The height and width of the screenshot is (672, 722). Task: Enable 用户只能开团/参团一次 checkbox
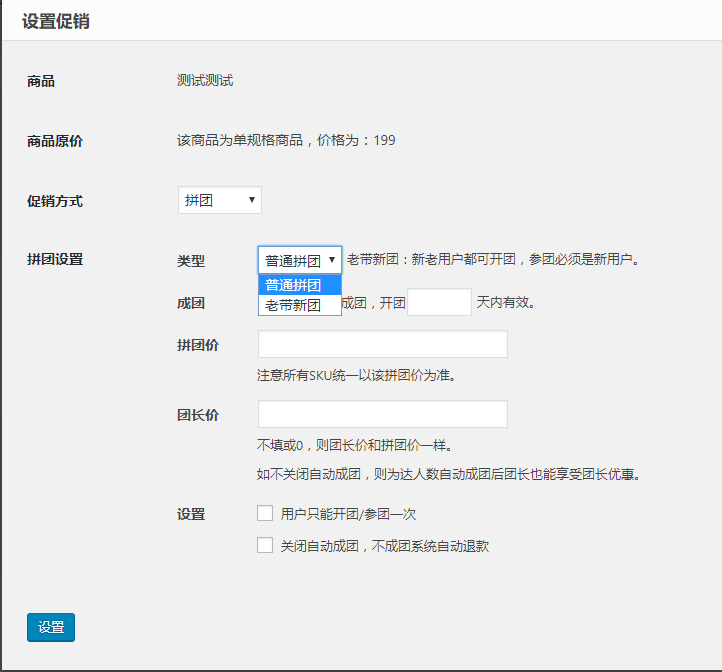point(265,513)
